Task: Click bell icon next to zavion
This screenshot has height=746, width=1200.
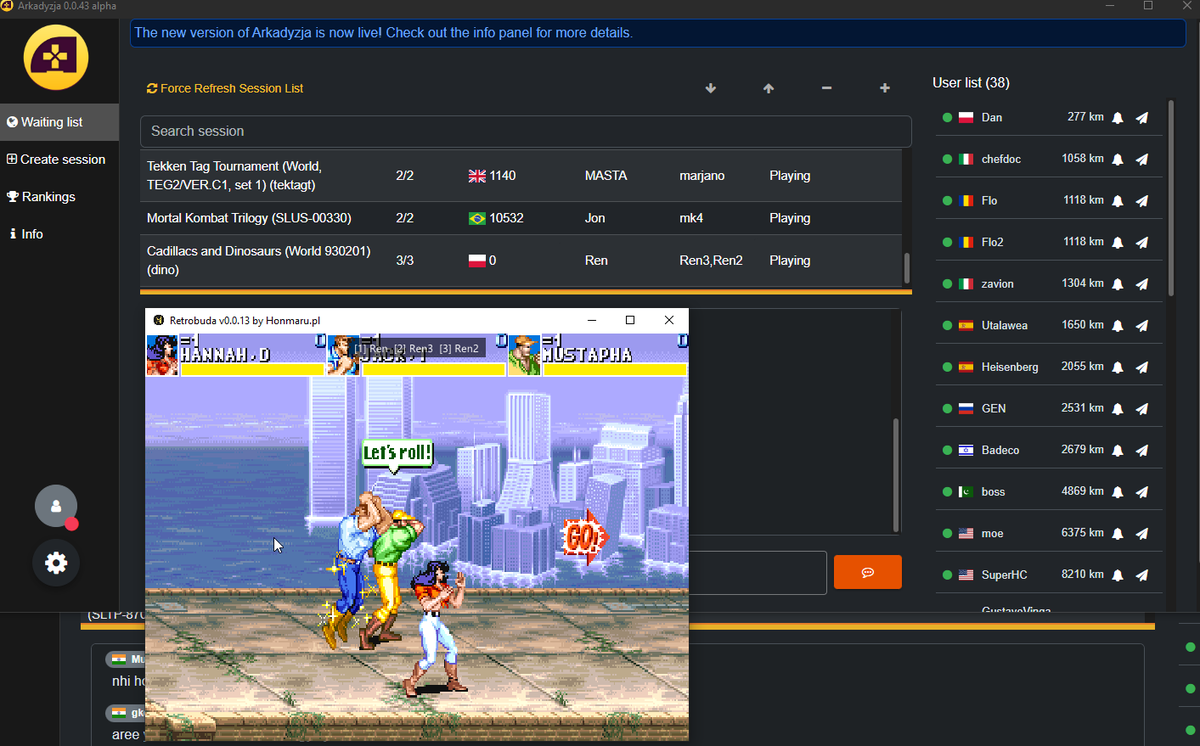Action: 1118,284
